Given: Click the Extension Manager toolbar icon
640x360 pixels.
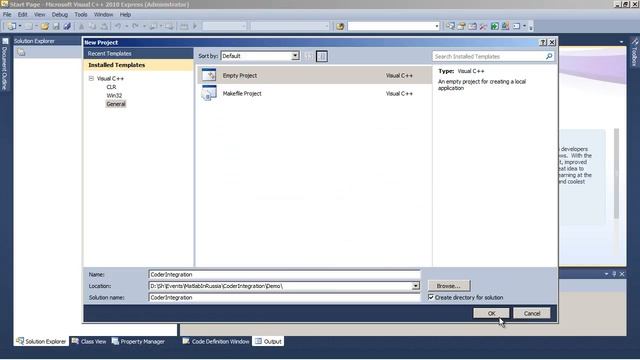Looking at the screenshot, I should tap(505, 26).
